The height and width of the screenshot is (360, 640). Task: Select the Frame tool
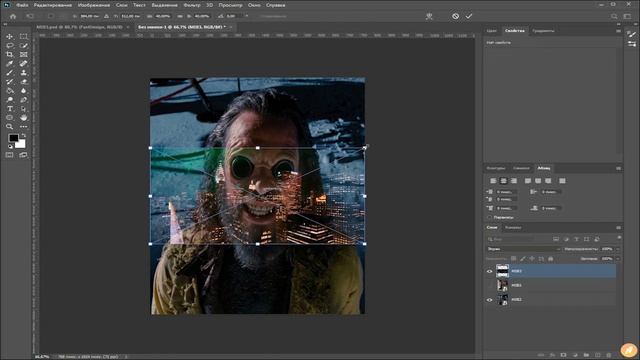pos(24,55)
